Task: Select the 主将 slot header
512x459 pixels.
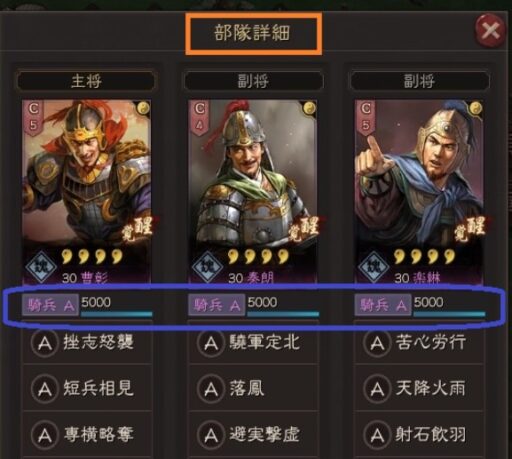Action: tap(86, 81)
